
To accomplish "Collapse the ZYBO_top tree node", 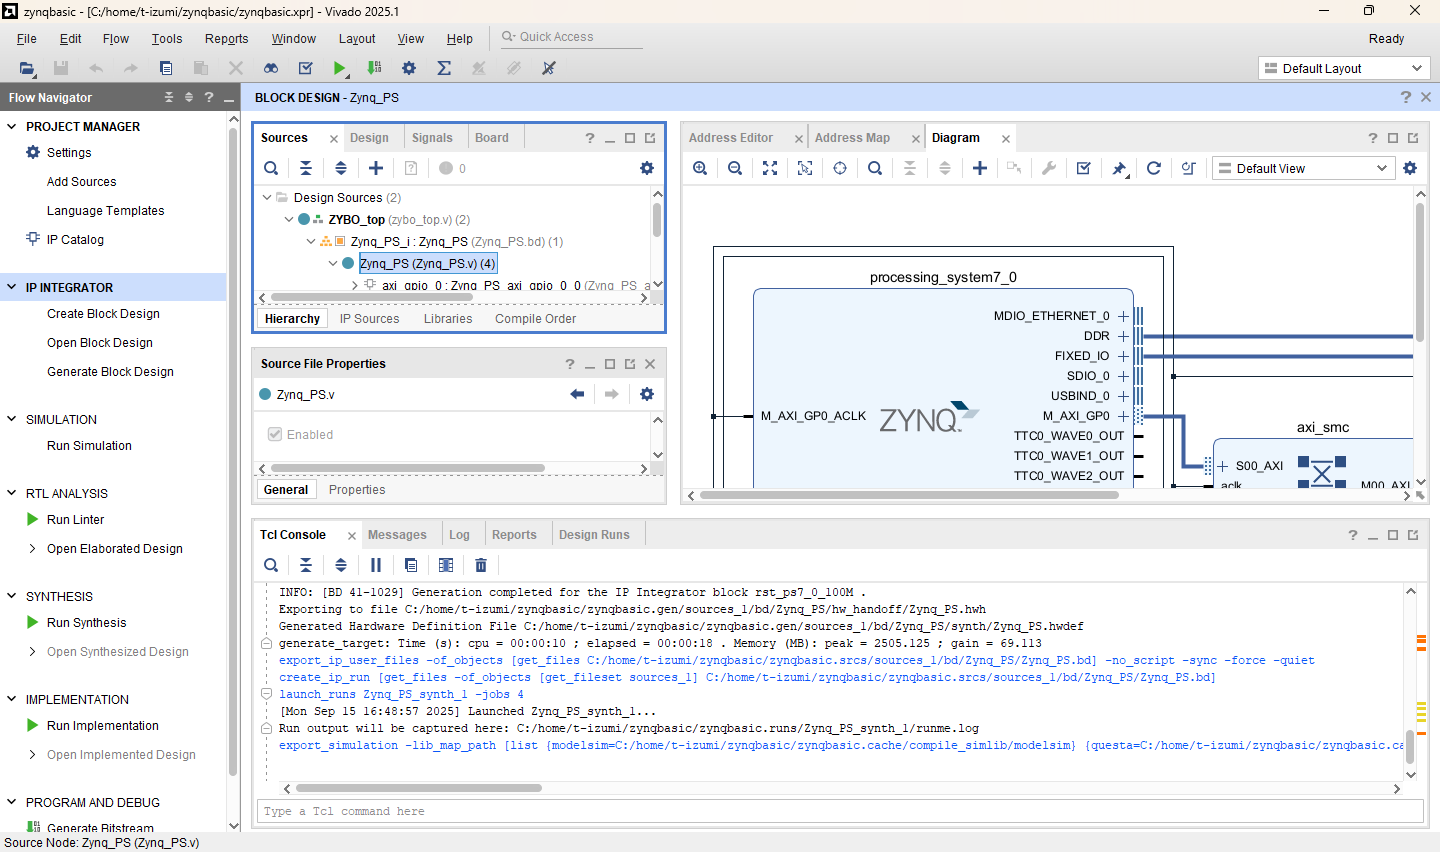I will (x=289, y=220).
